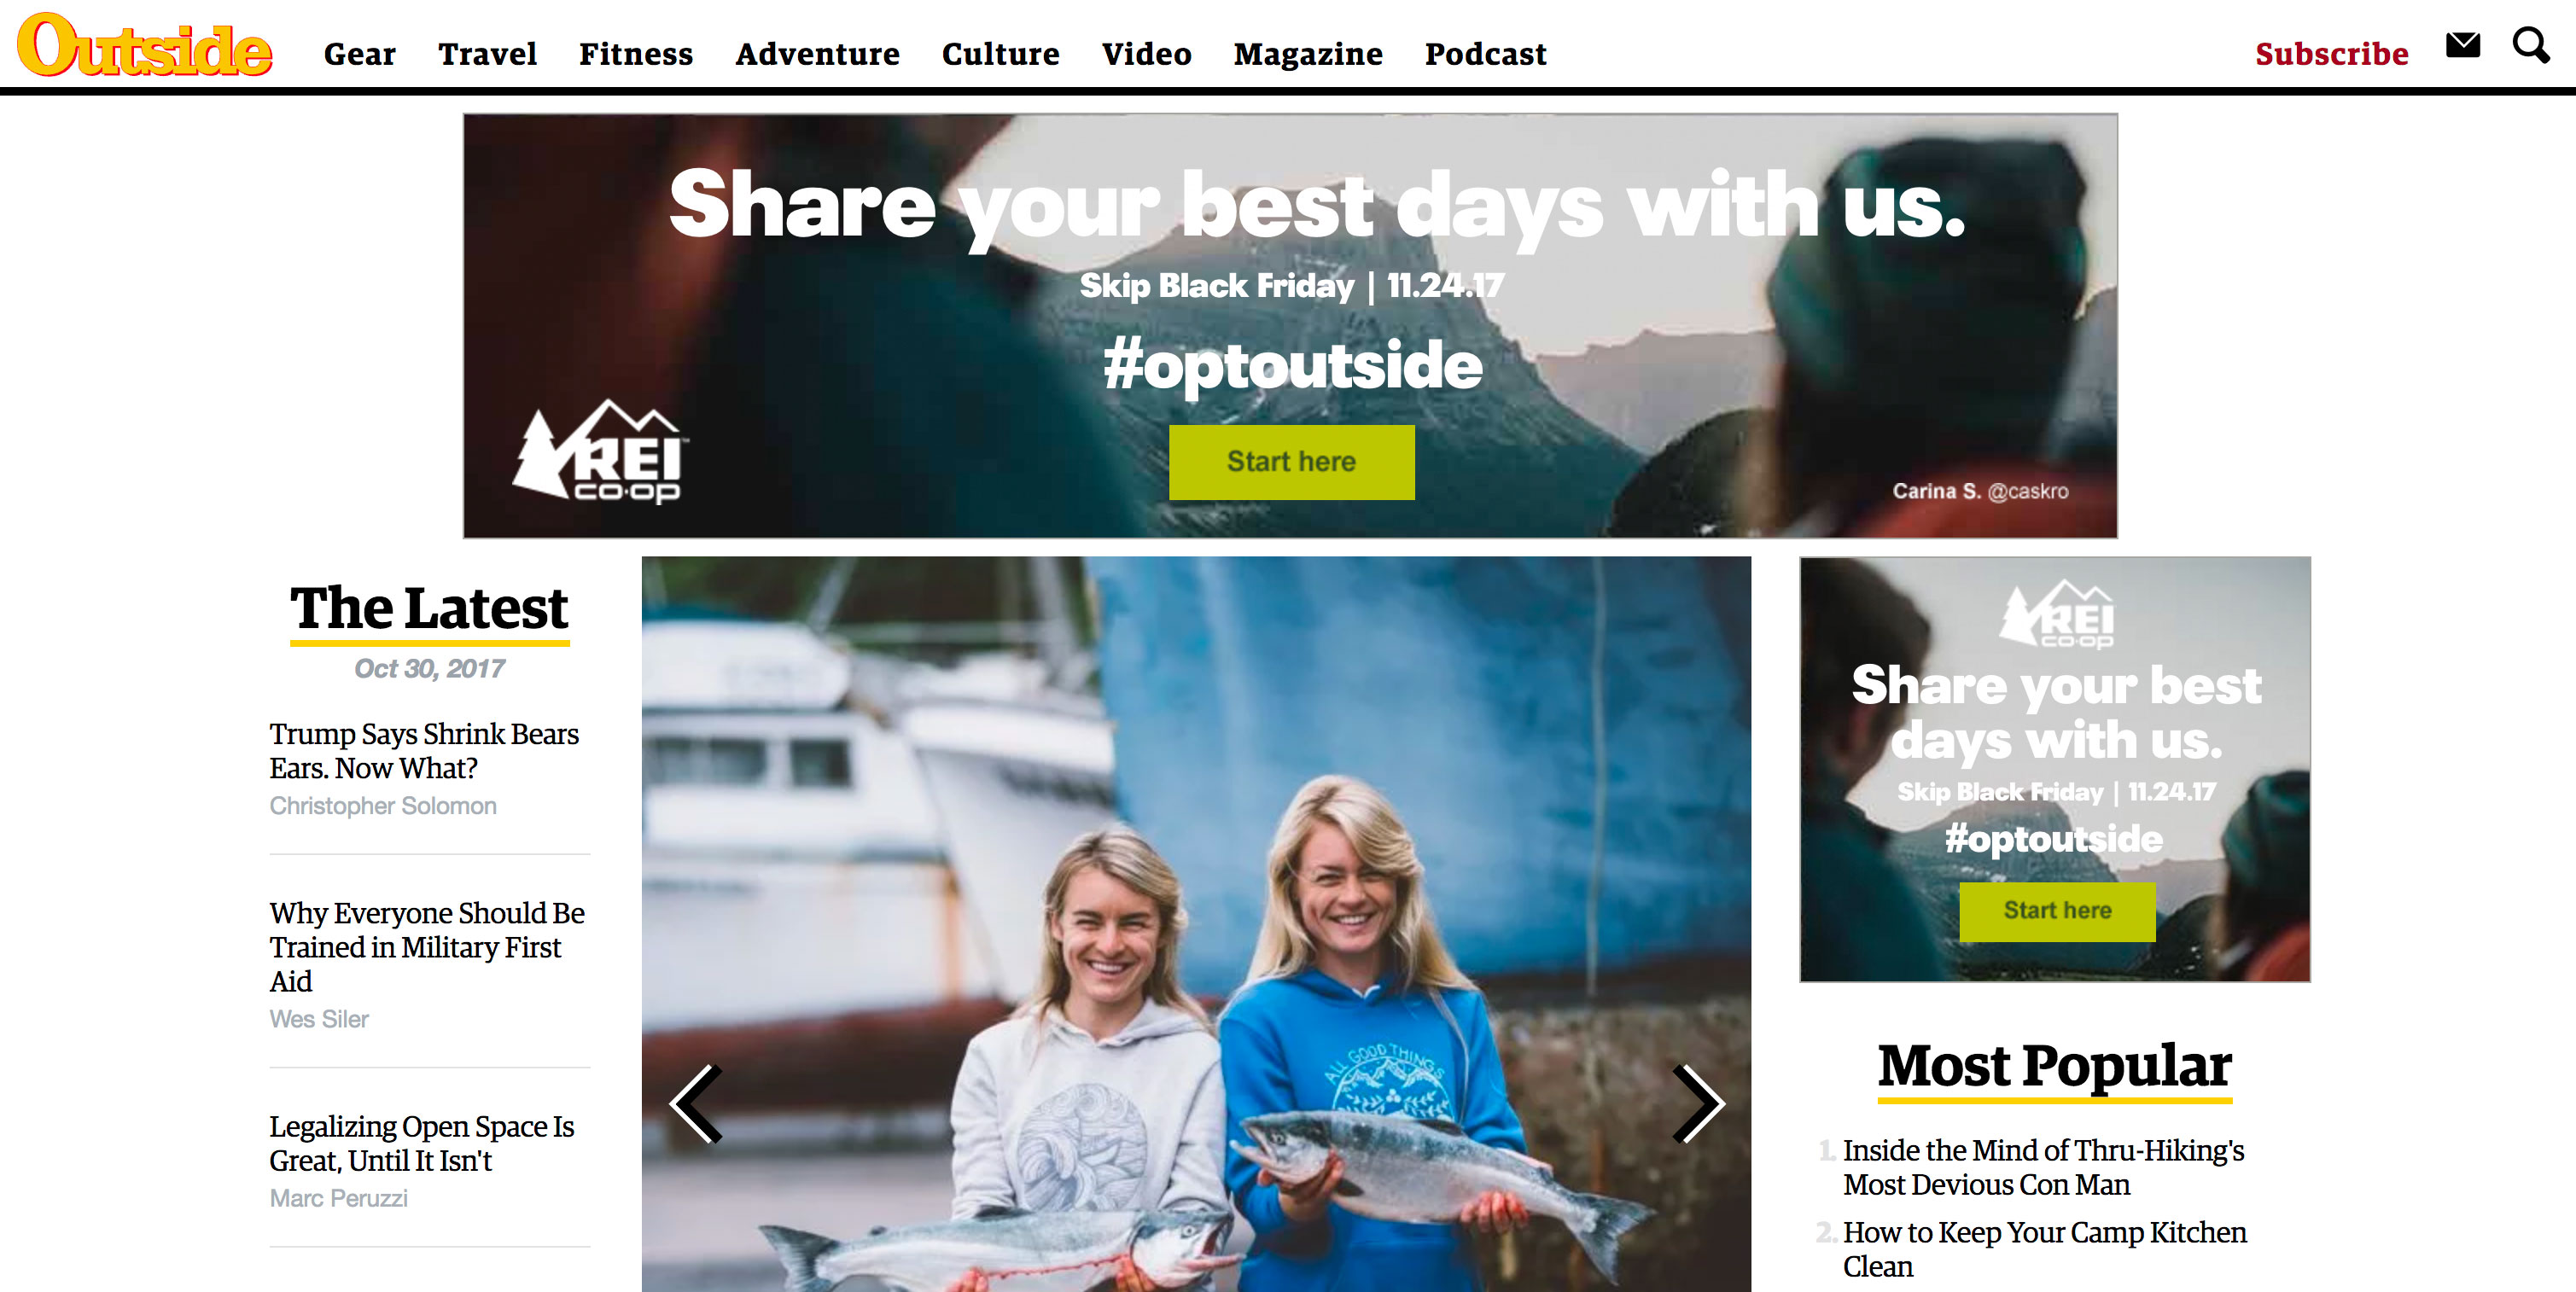
Task: Click the newsletter envelope icon
Action: tap(2463, 45)
